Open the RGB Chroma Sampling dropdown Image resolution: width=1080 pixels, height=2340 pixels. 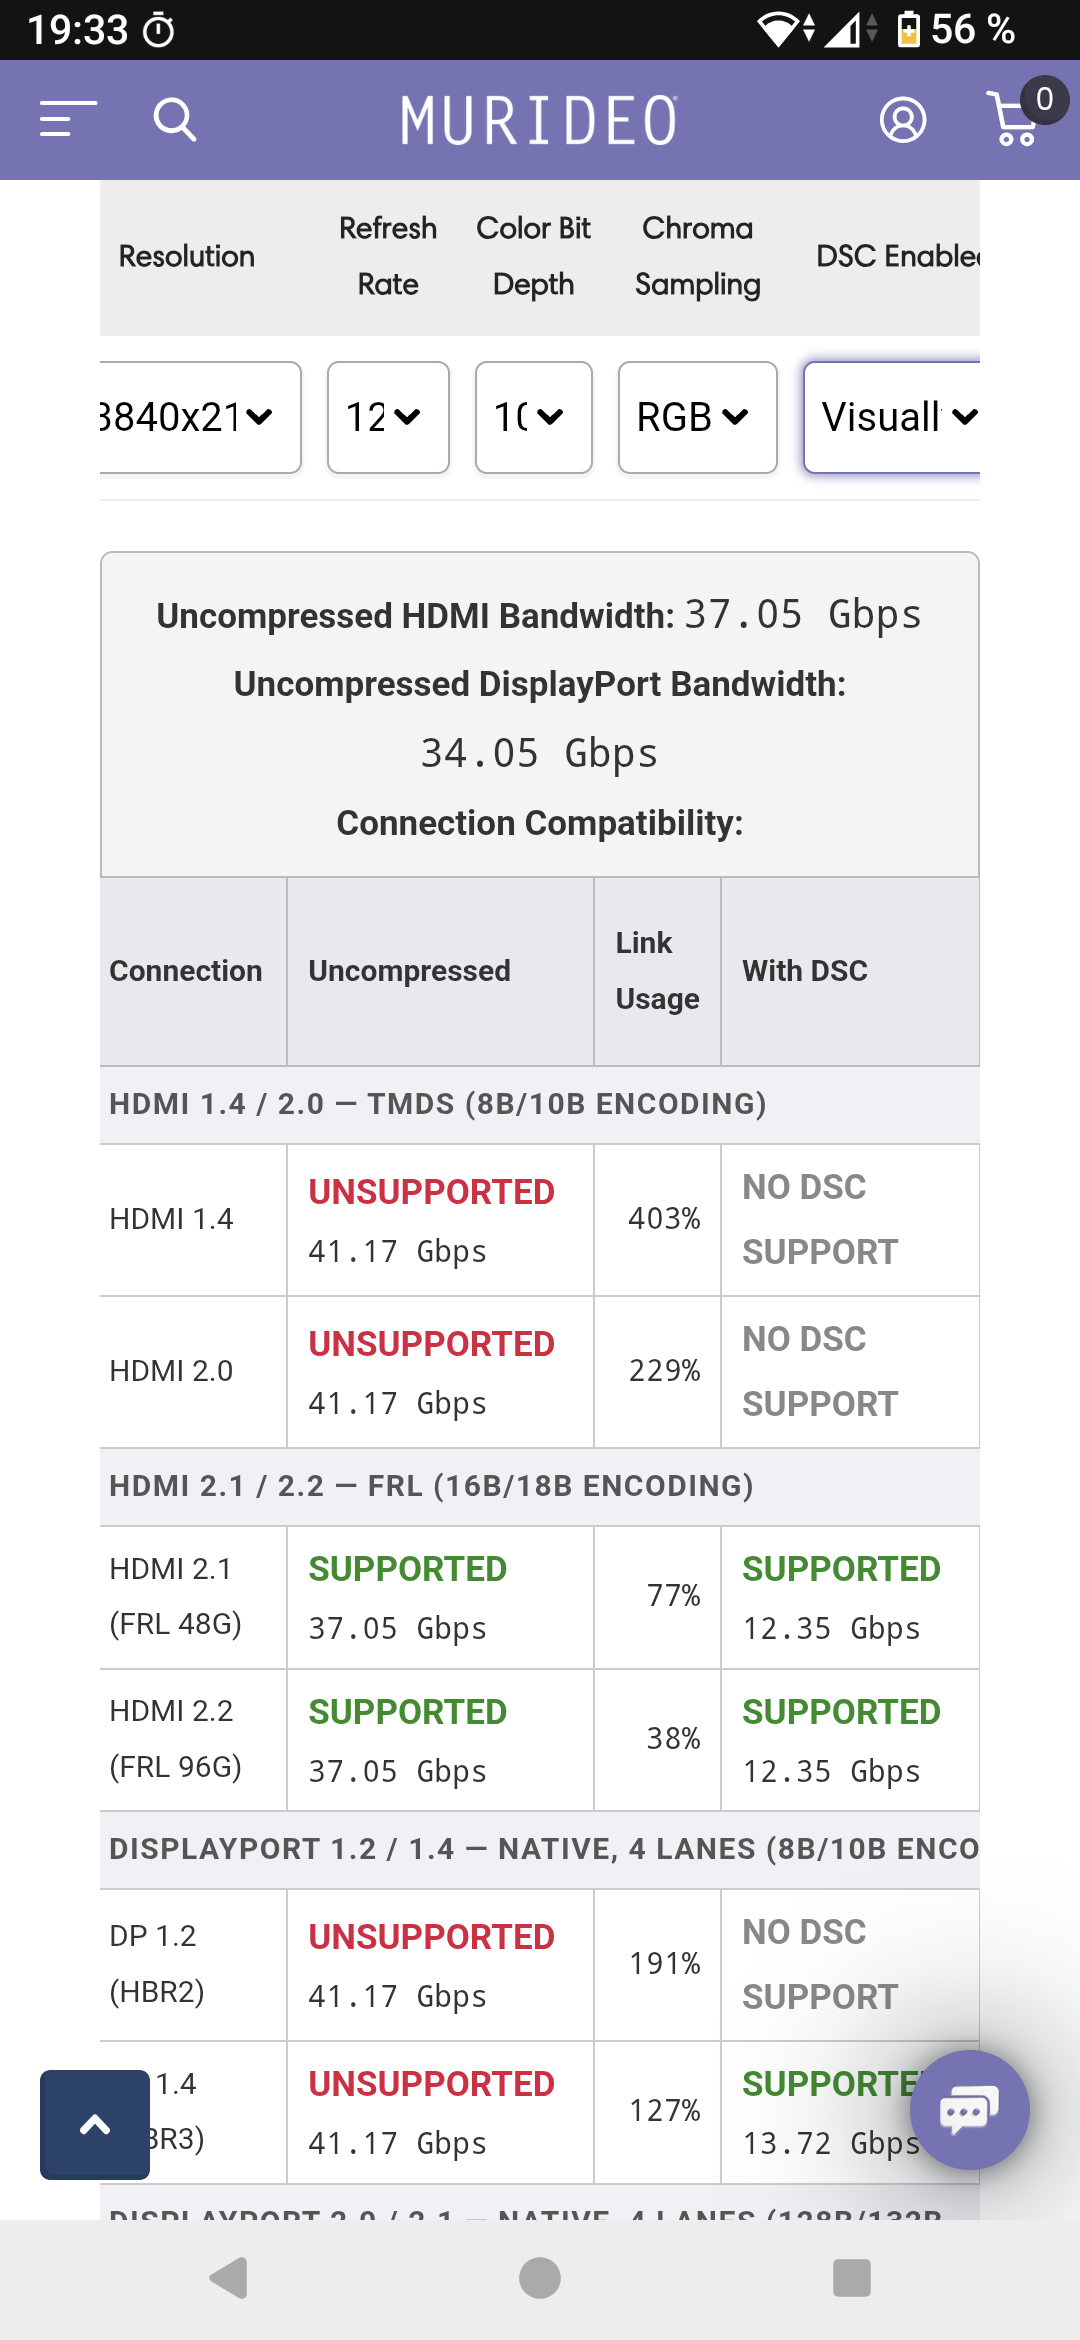click(x=698, y=417)
